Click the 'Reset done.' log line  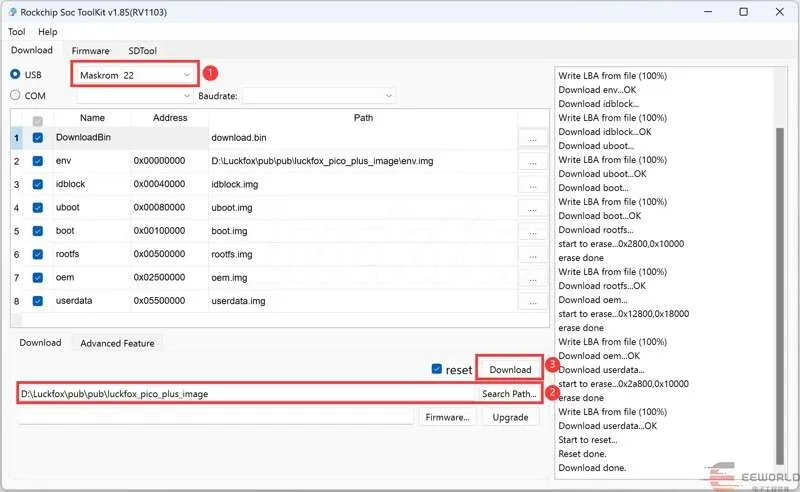[x=583, y=454]
